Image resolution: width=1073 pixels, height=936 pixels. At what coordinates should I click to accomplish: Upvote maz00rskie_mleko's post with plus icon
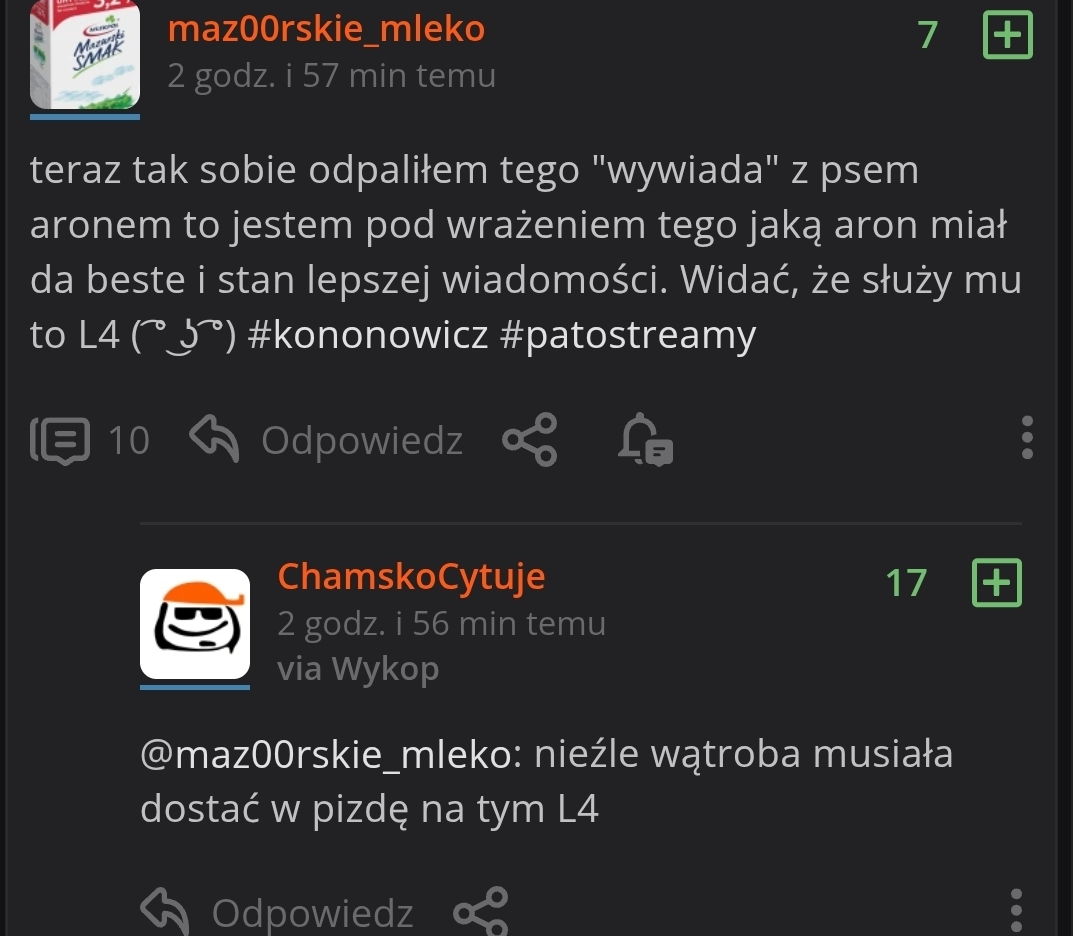click(x=1007, y=35)
